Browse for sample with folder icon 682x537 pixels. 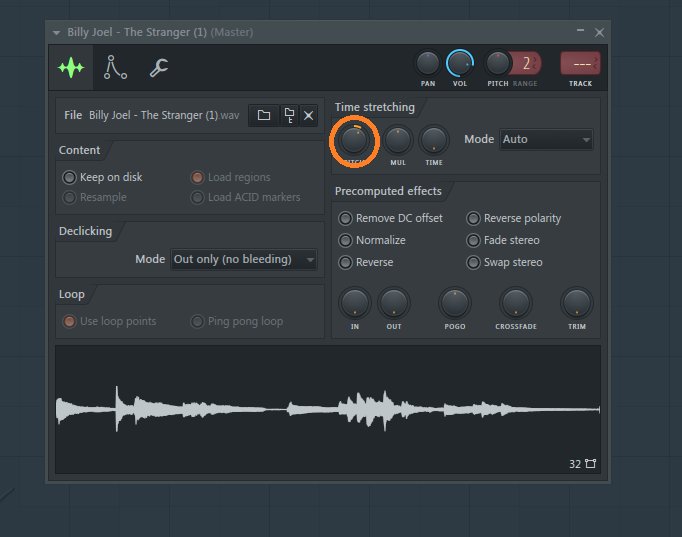[x=264, y=115]
